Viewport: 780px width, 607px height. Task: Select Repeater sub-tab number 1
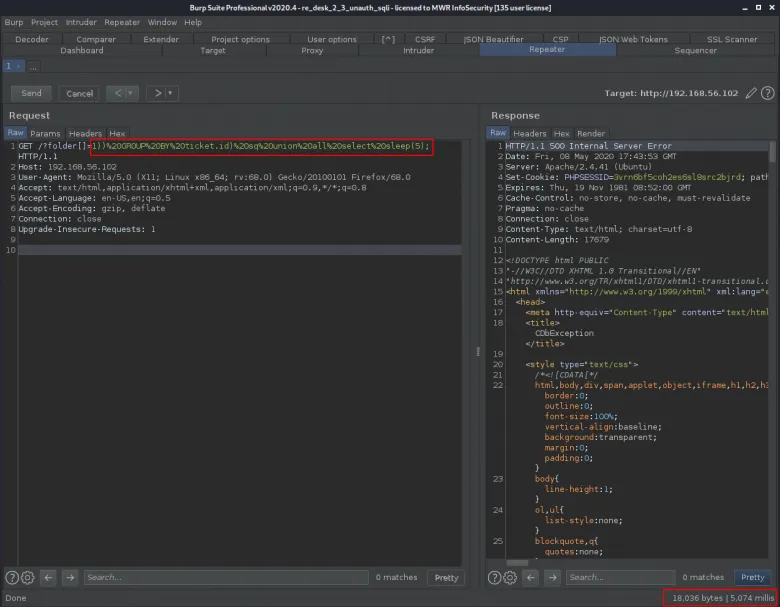tap(8, 66)
